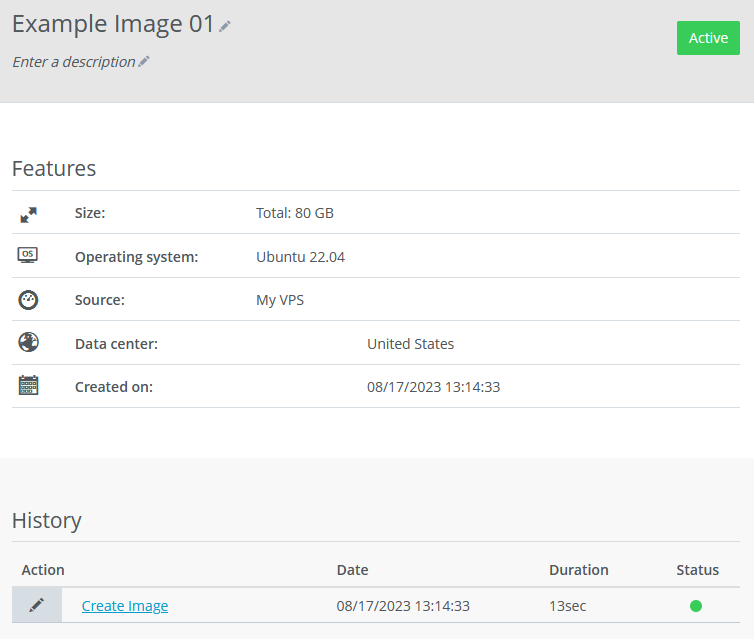Click the Status column header
The height and width of the screenshot is (639, 754).
pyautogui.click(x=697, y=570)
